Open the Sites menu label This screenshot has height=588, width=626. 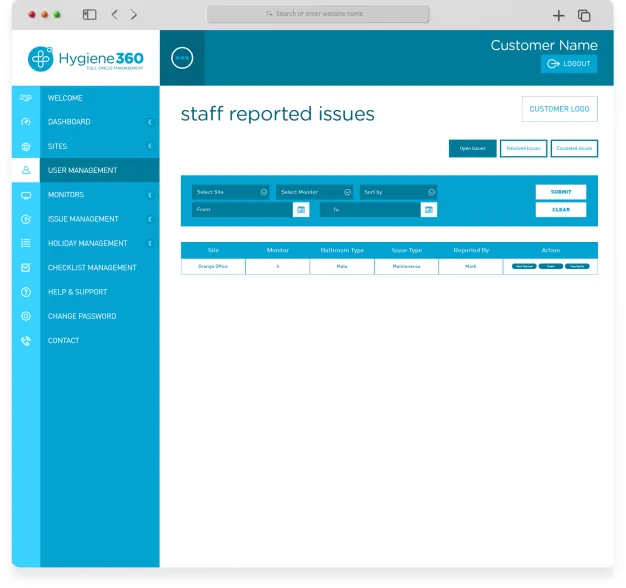pyautogui.click(x=57, y=146)
